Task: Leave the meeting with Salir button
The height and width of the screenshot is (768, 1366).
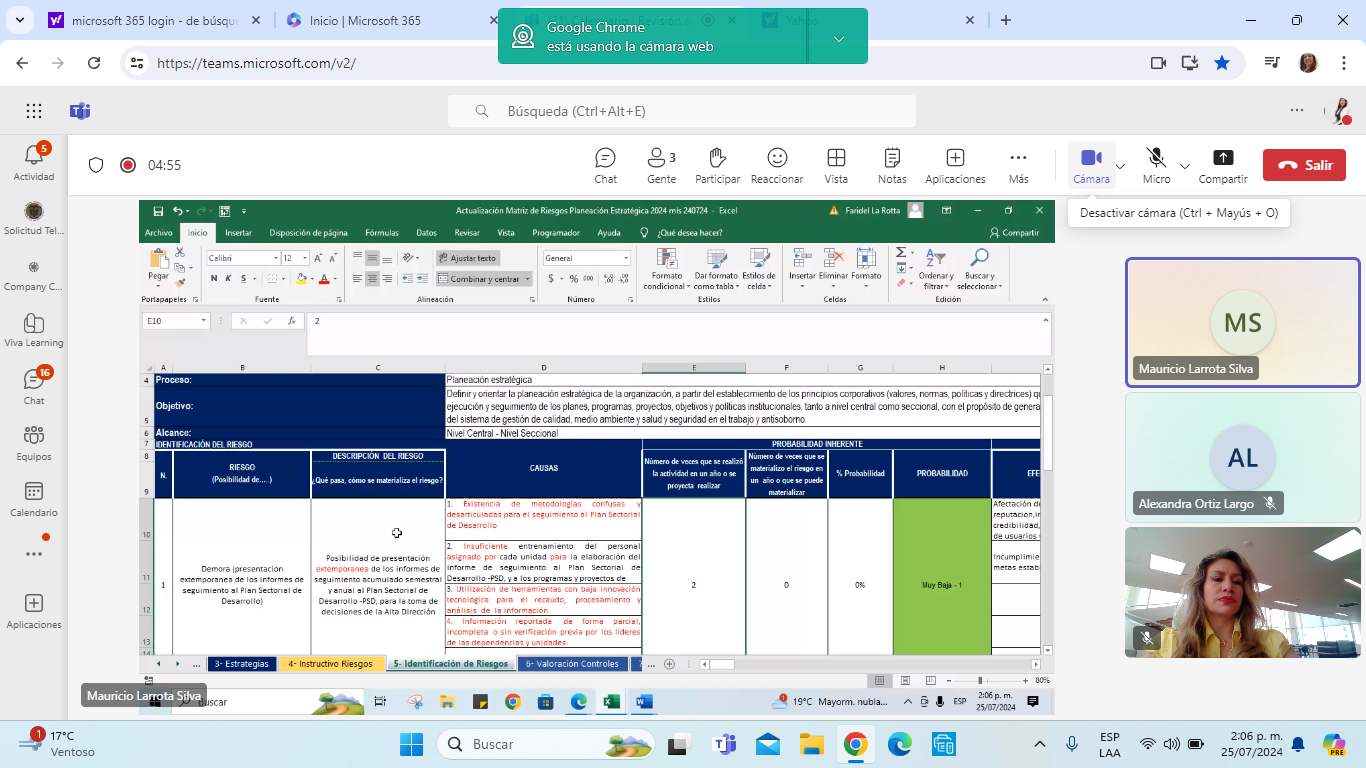Action: tap(1304, 165)
